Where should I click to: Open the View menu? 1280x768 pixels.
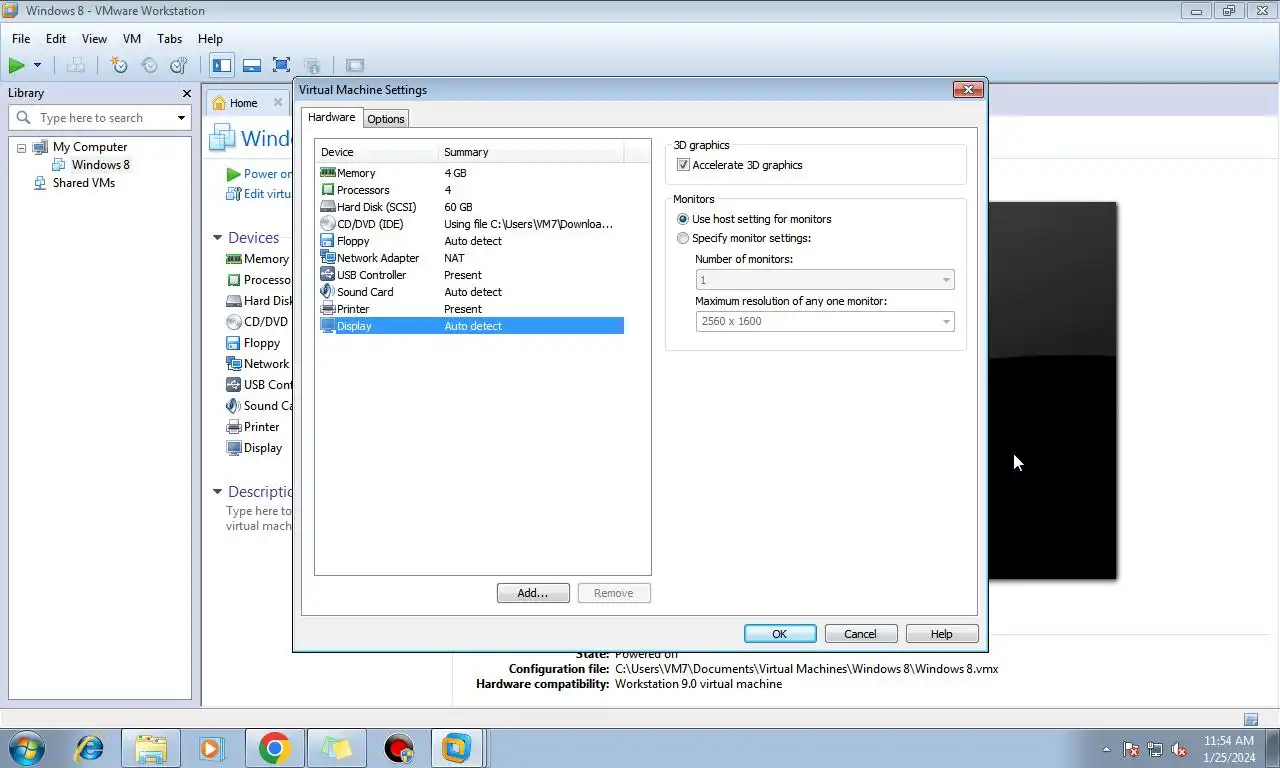click(x=94, y=39)
